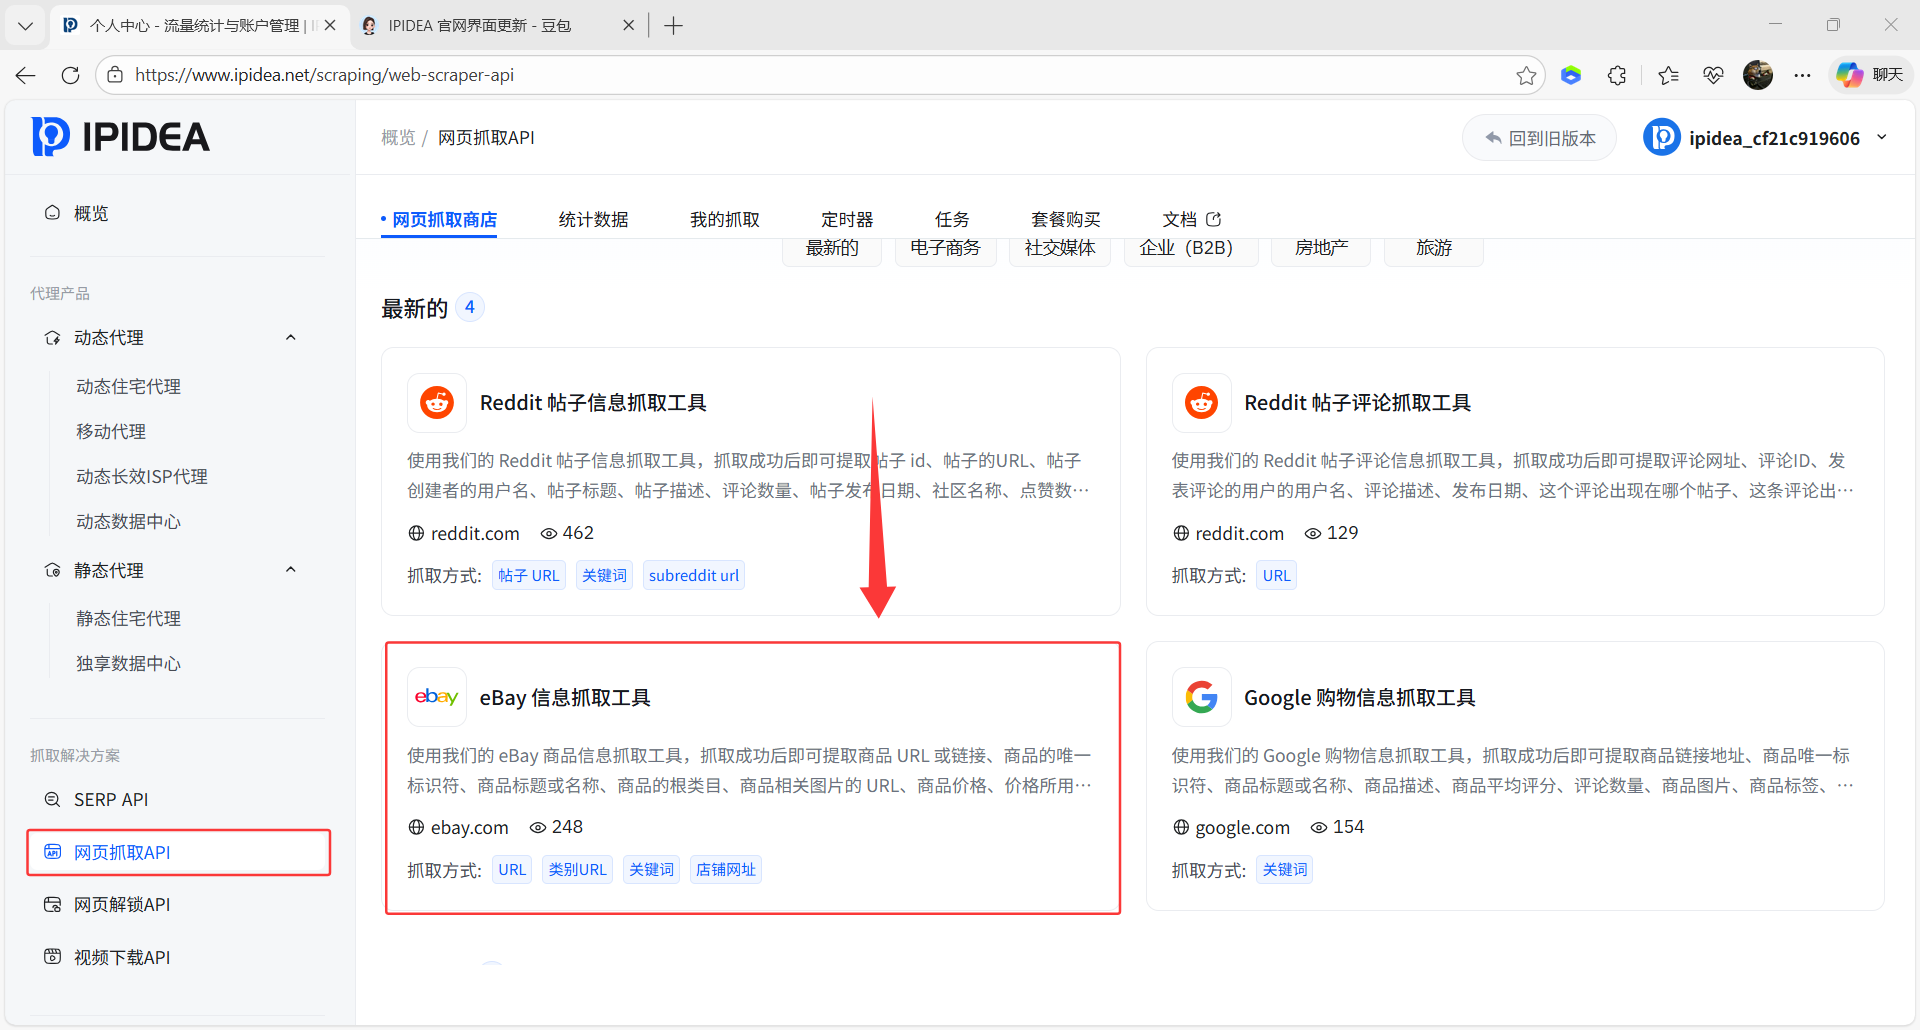
Task: Click 回到旧版本 button
Action: click(x=1540, y=138)
